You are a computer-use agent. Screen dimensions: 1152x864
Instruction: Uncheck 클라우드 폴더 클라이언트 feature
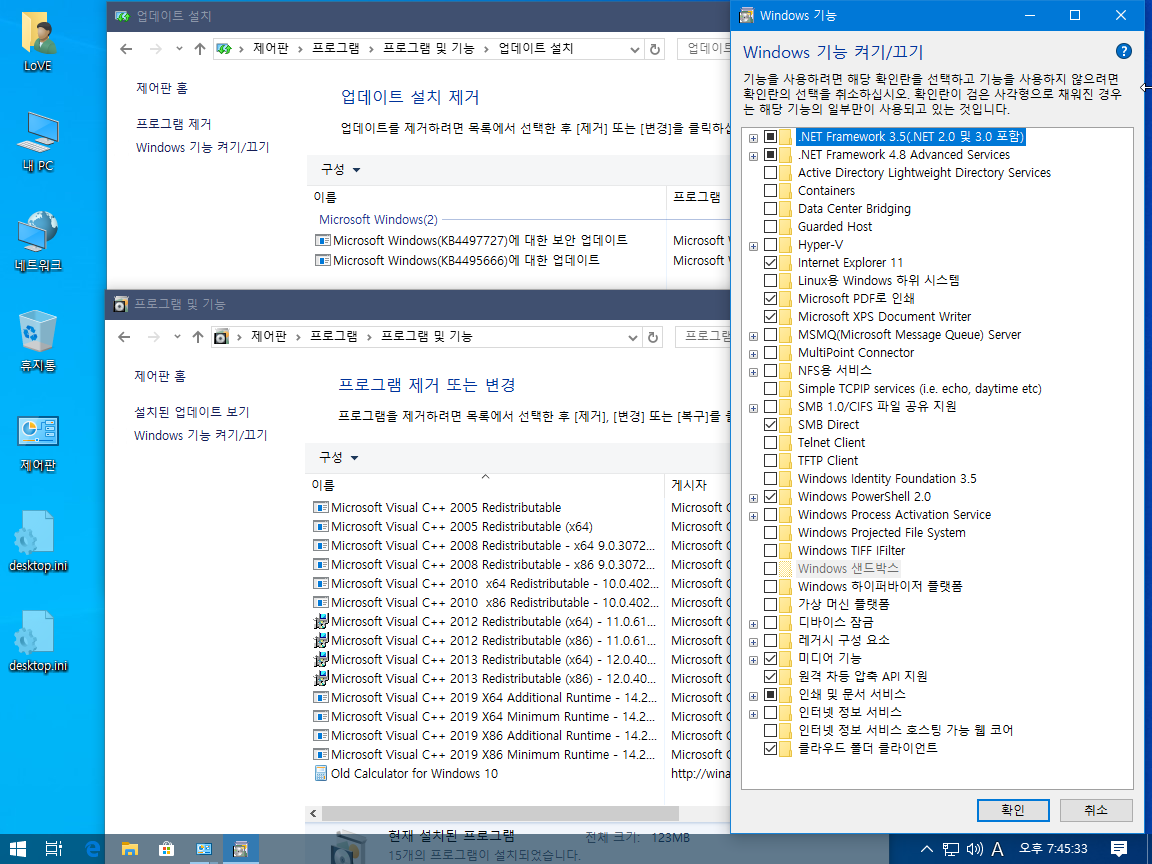point(770,749)
